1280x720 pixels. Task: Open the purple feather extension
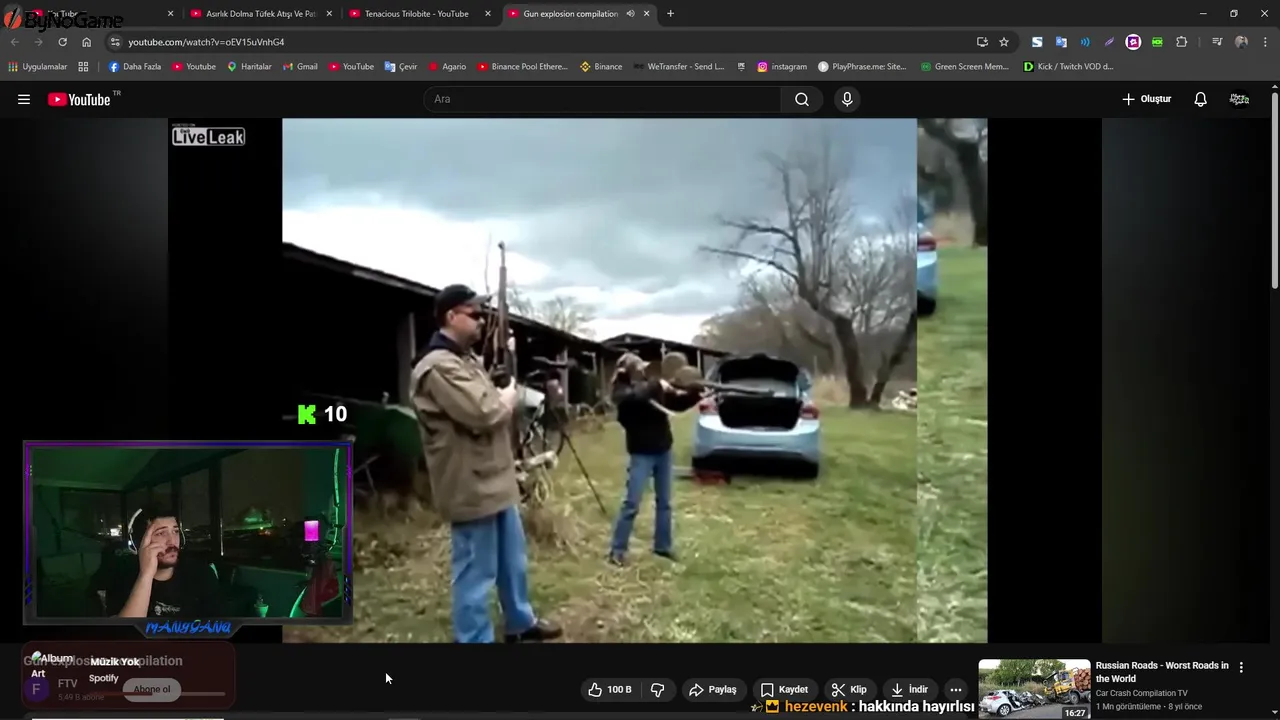click(1109, 42)
